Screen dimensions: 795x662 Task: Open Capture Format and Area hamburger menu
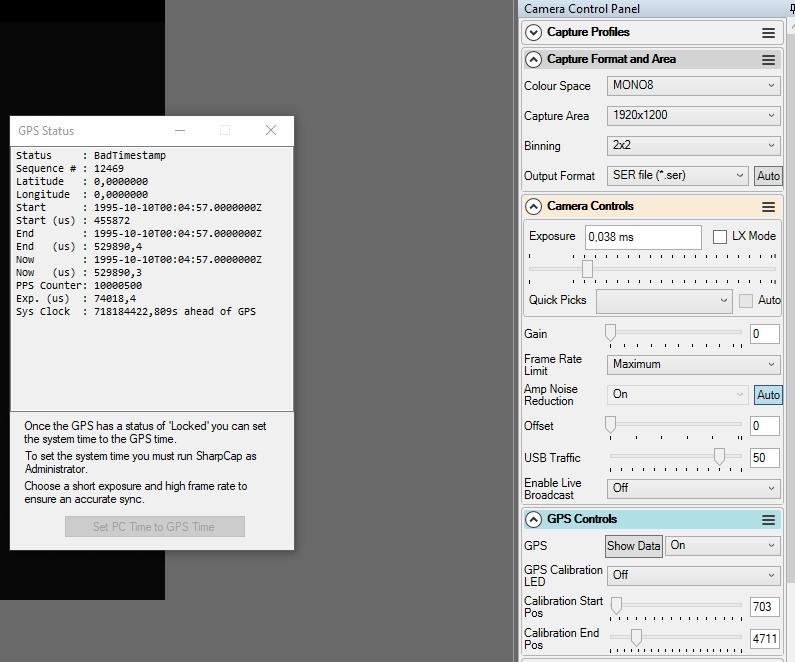point(768,60)
